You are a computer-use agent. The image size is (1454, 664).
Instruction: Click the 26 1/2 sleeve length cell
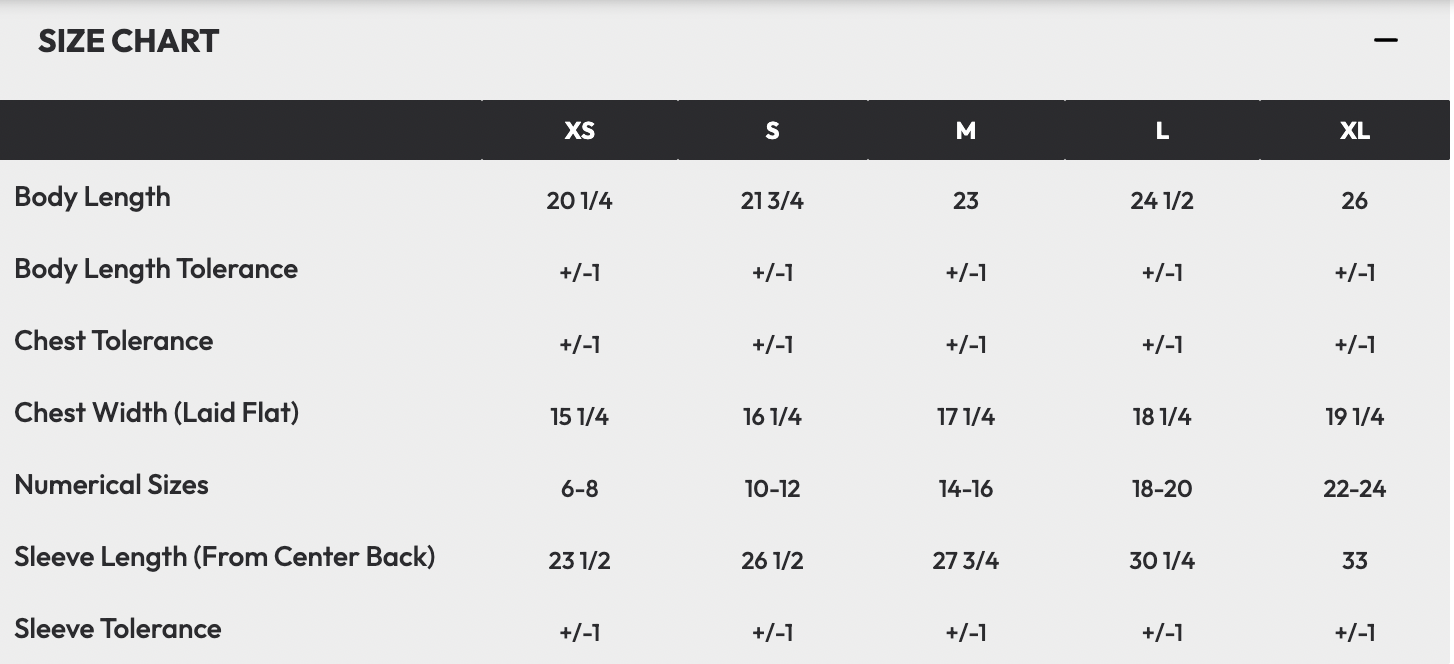coord(772,561)
